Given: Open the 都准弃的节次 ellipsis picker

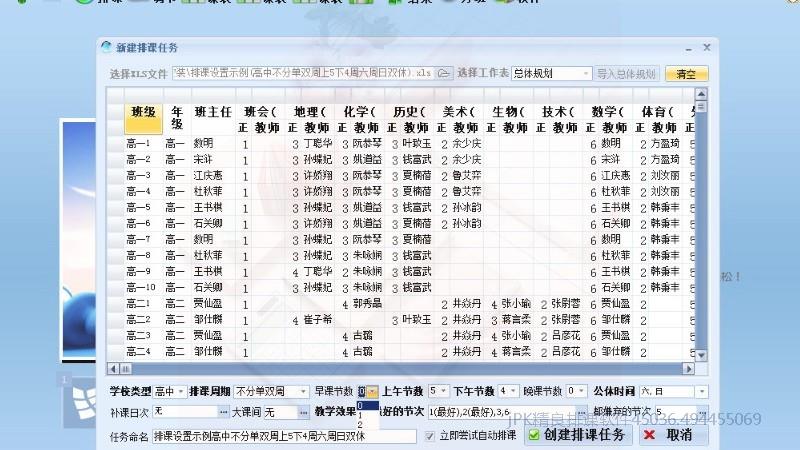Looking at the screenshot, I should (703, 412).
